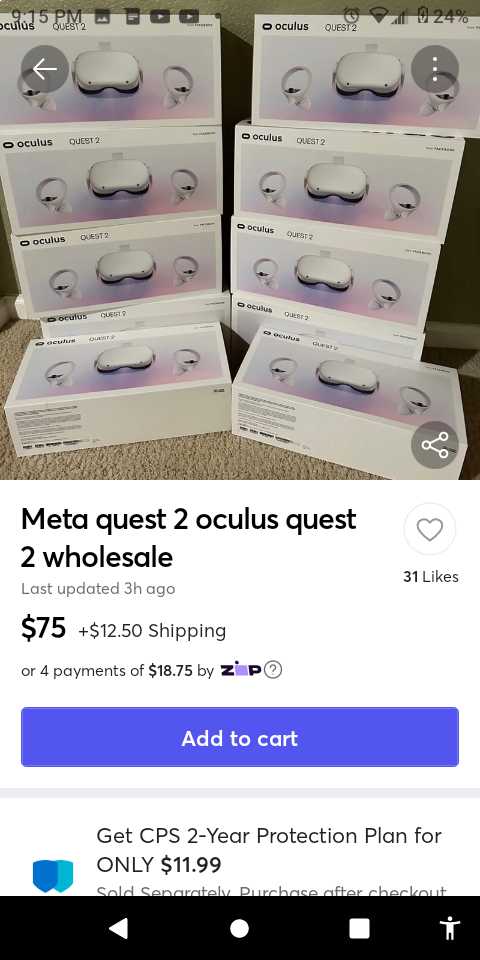
Task: Tap the accessibility shortcut icon
Action: 451,928
